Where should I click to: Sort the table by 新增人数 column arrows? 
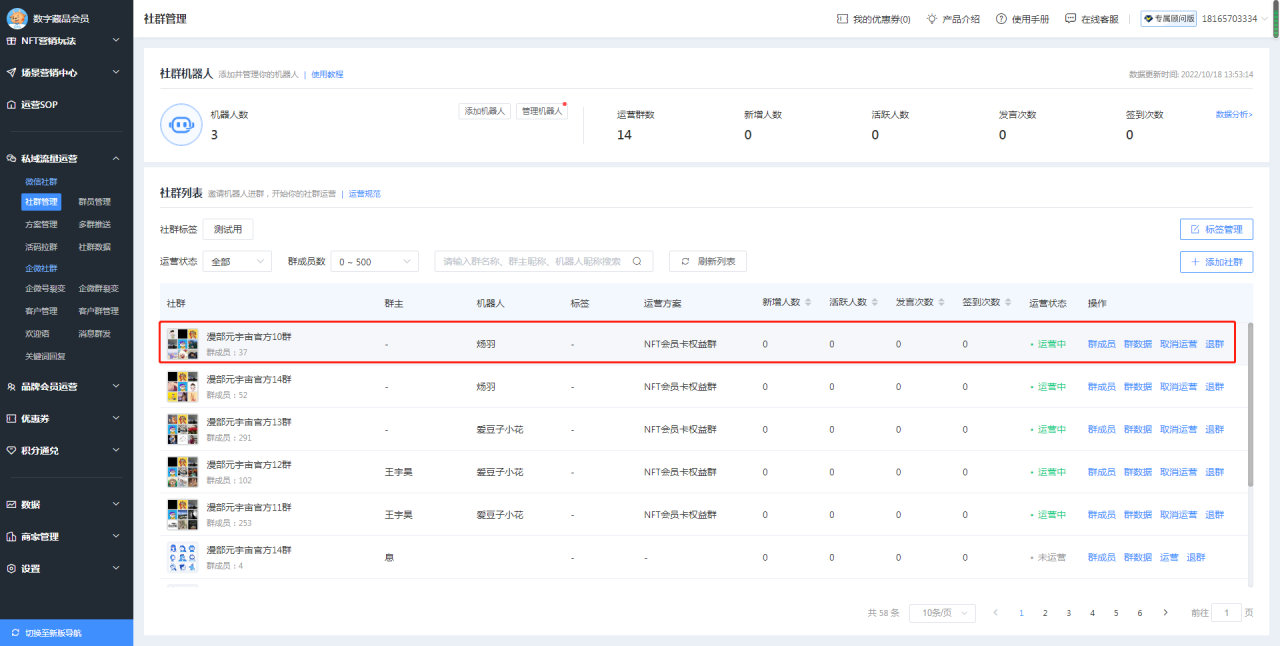click(x=807, y=303)
